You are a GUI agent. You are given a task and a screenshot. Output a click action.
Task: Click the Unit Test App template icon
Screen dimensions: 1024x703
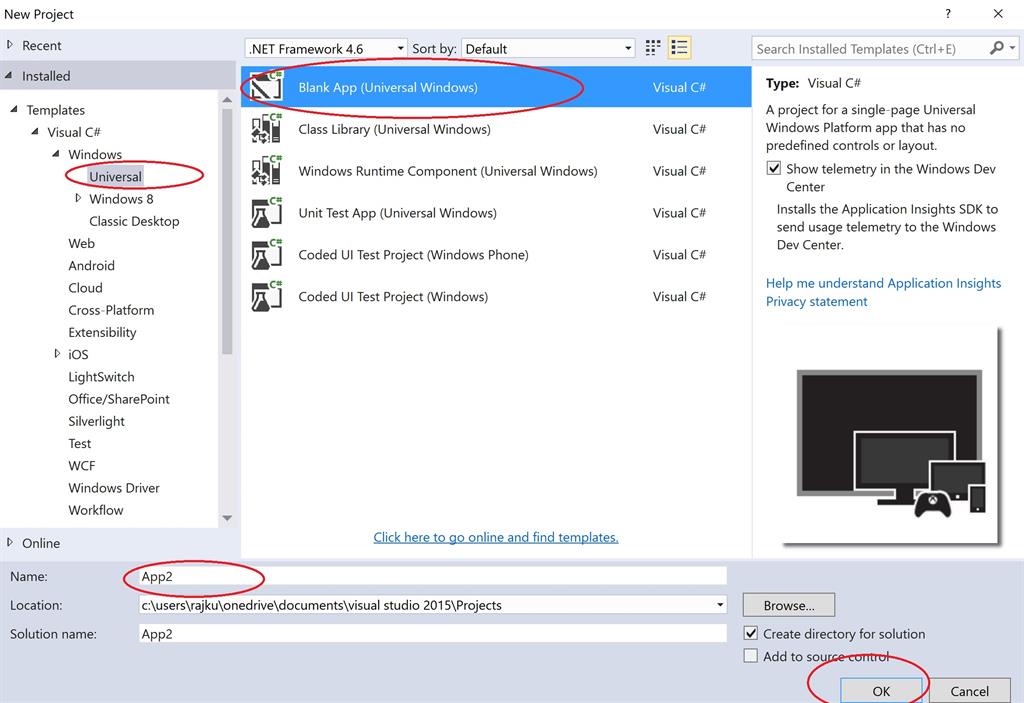267,212
